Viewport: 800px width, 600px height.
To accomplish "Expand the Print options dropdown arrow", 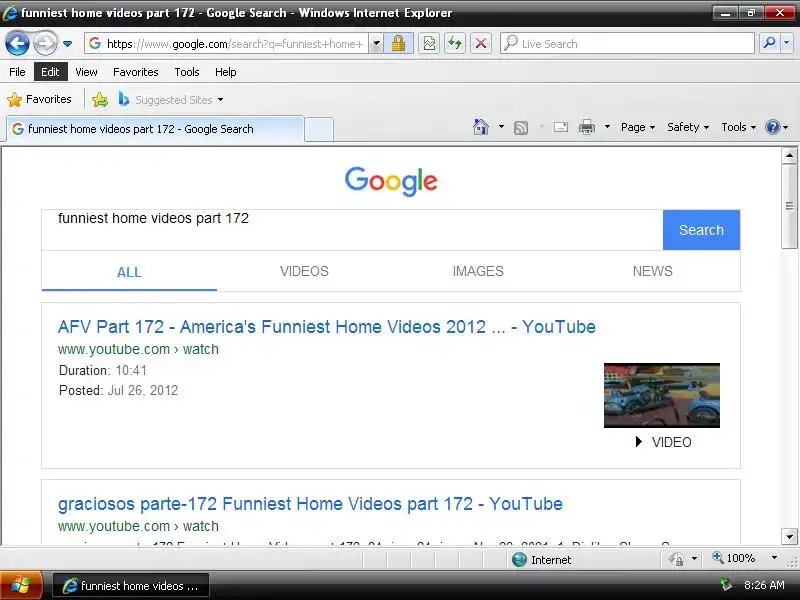I will pos(607,127).
